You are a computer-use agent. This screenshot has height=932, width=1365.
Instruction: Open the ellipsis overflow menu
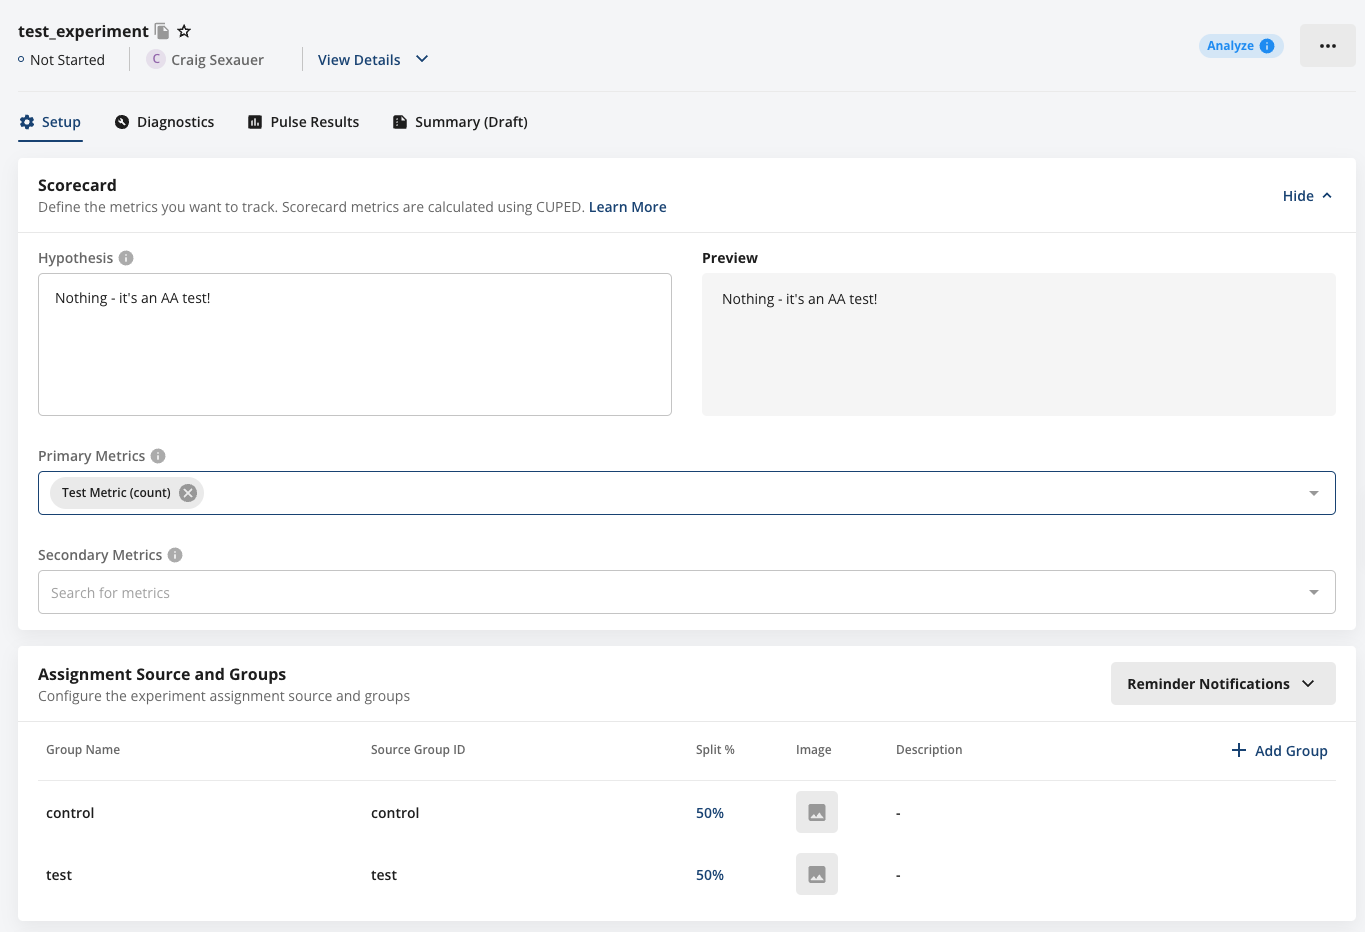tap(1327, 45)
